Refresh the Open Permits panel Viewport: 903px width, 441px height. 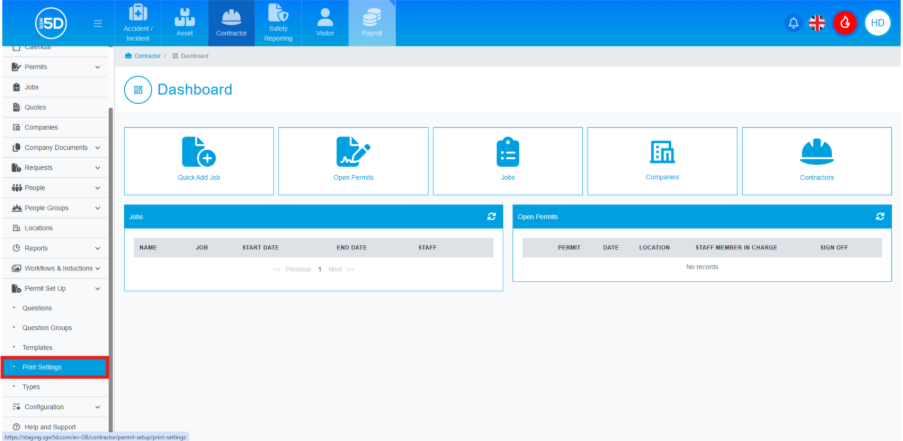coord(880,216)
